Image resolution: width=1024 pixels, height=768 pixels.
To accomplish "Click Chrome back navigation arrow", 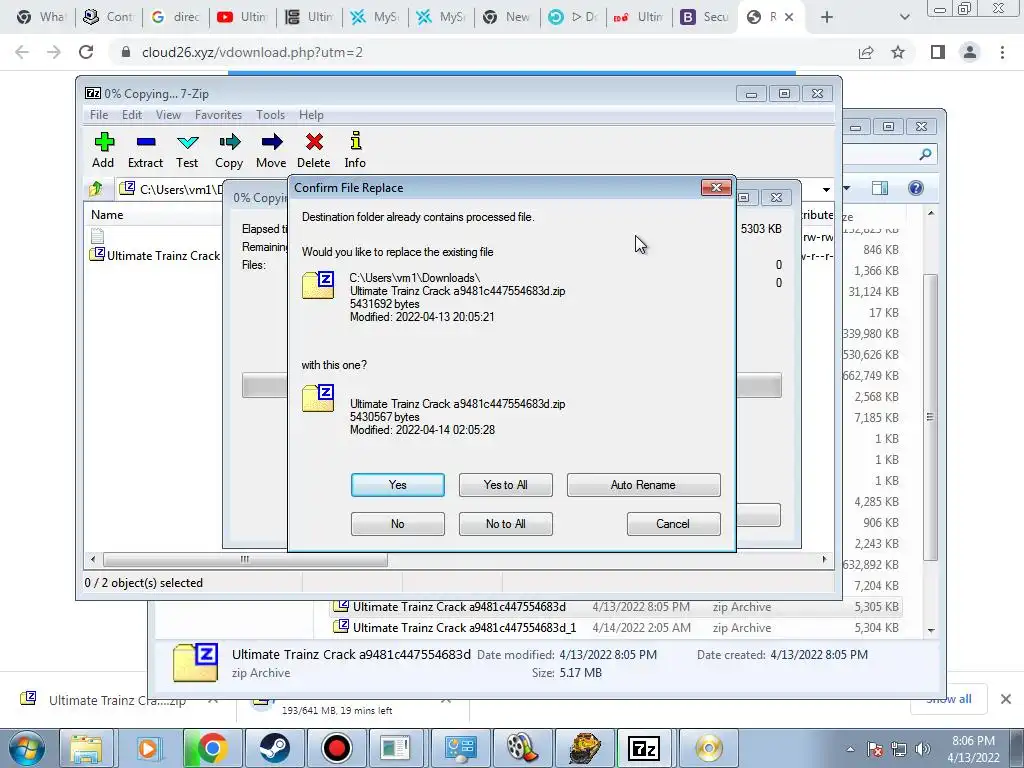I will tap(22, 52).
